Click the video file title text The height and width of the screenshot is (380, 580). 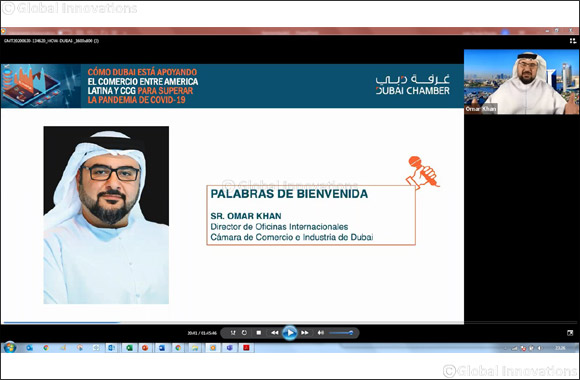click(51, 41)
